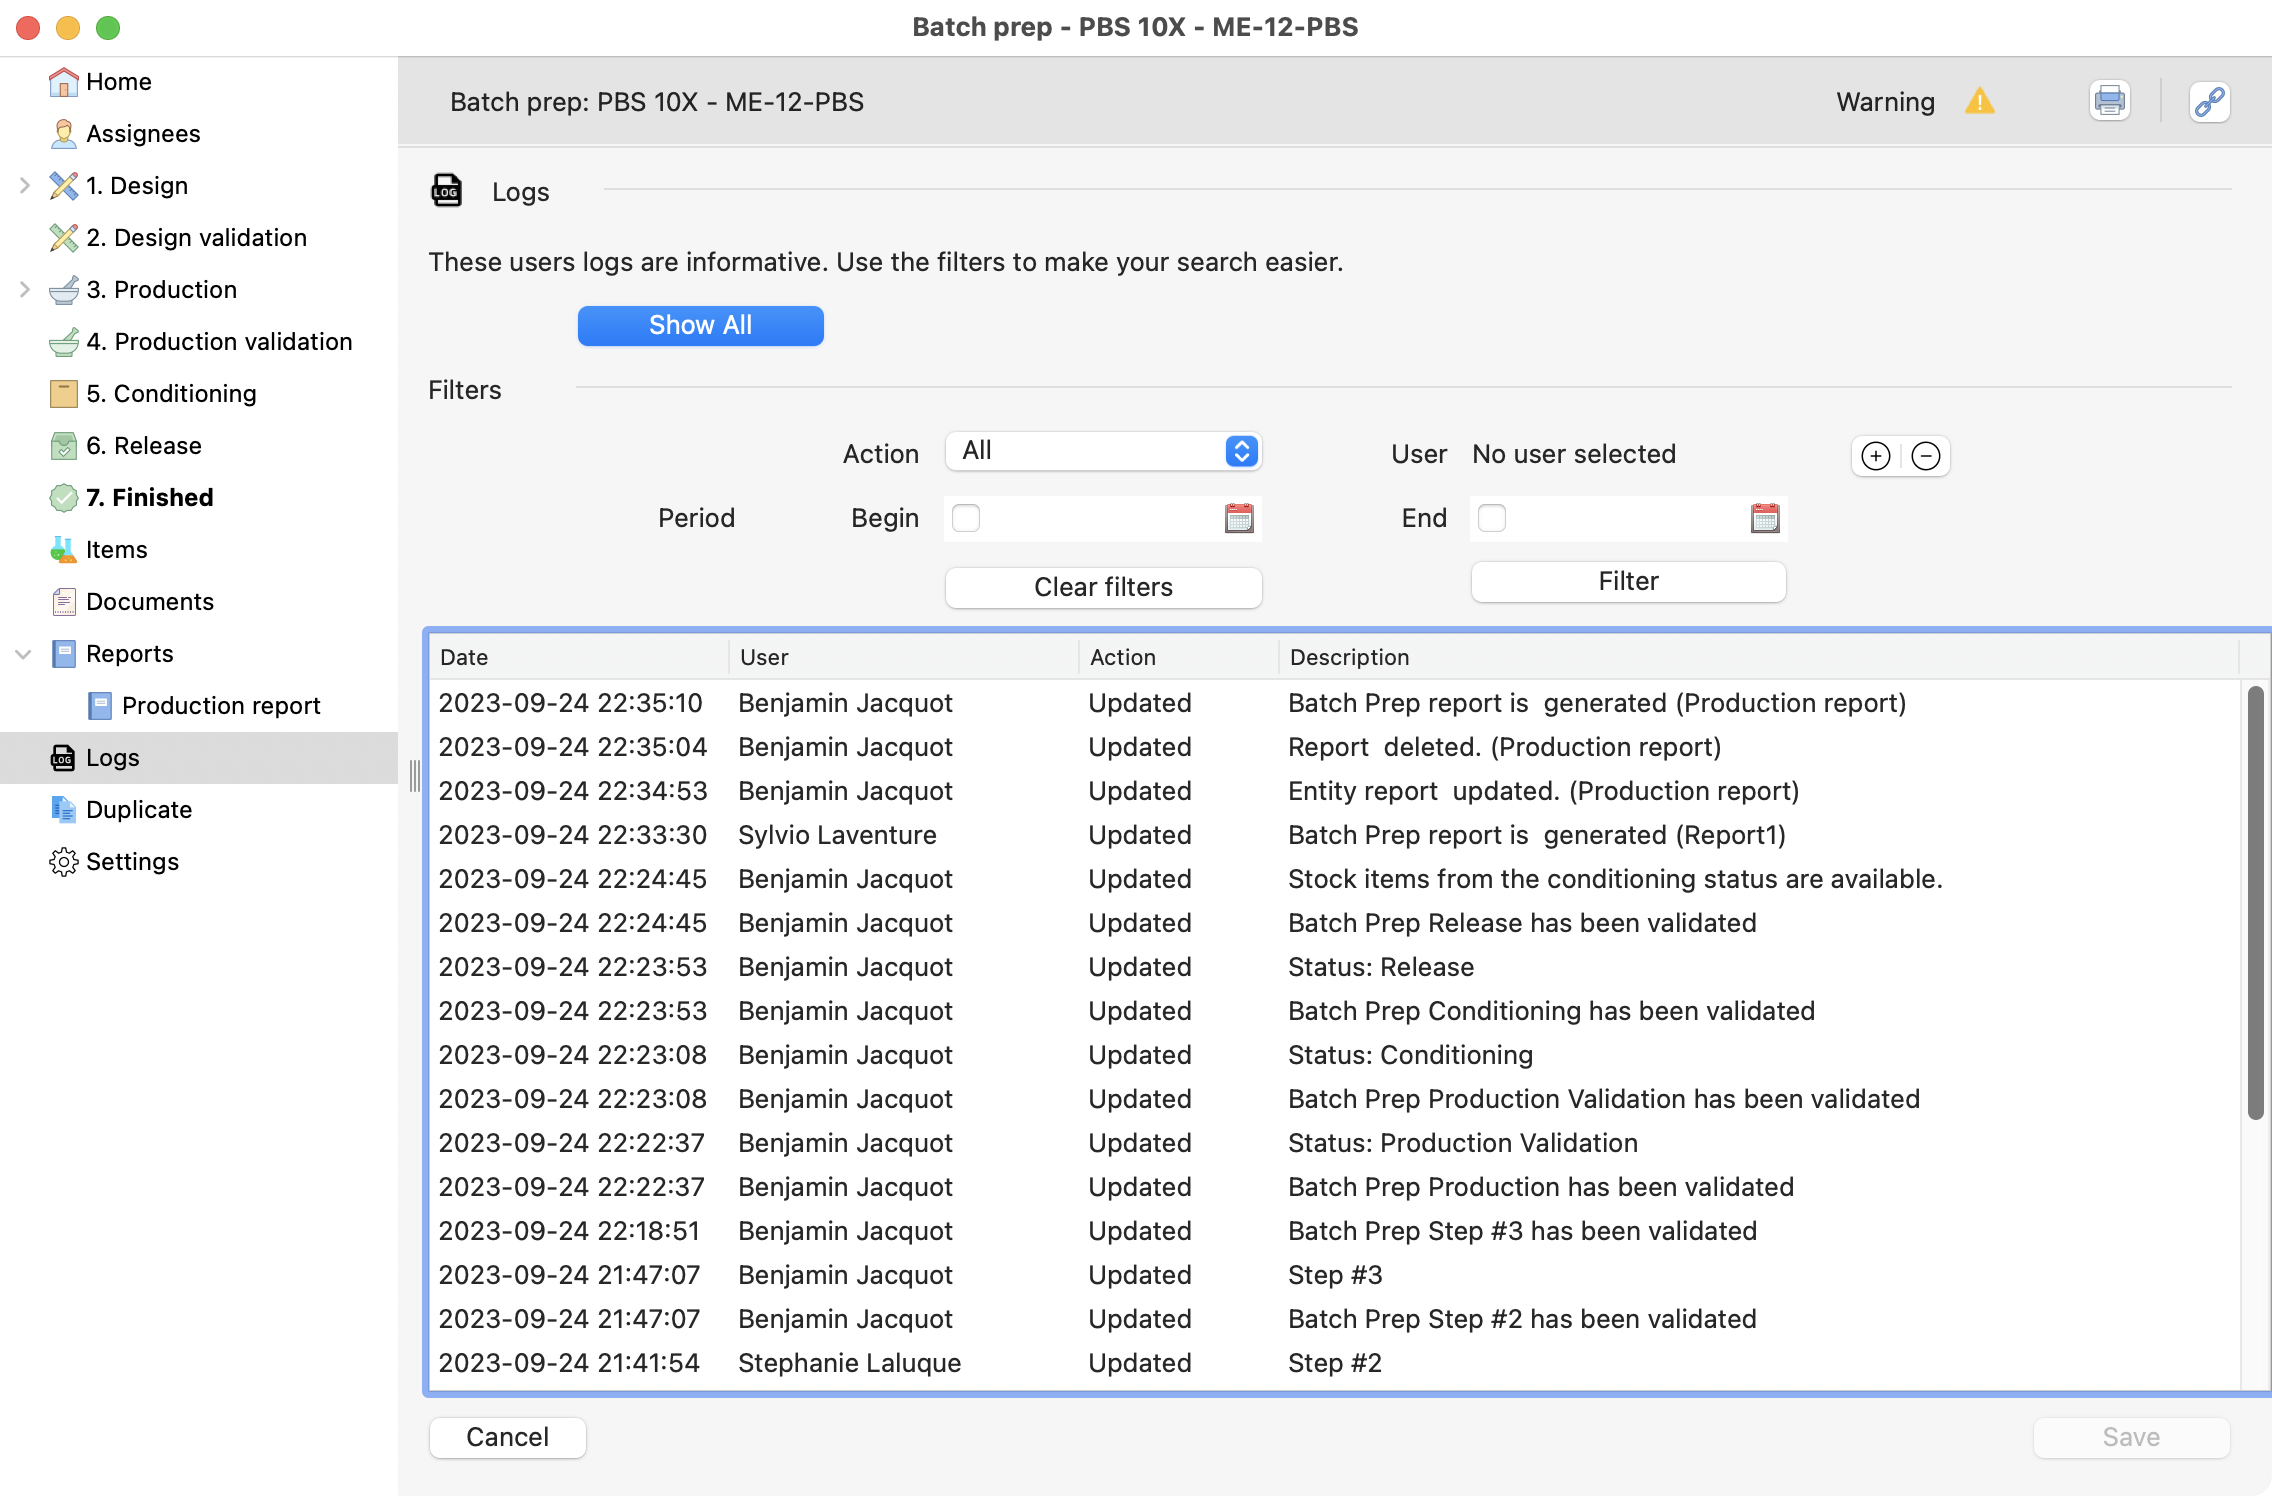Screen dimensions: 2272x1496
Task: Click the Home house icon in sidebar
Action: point(63,82)
